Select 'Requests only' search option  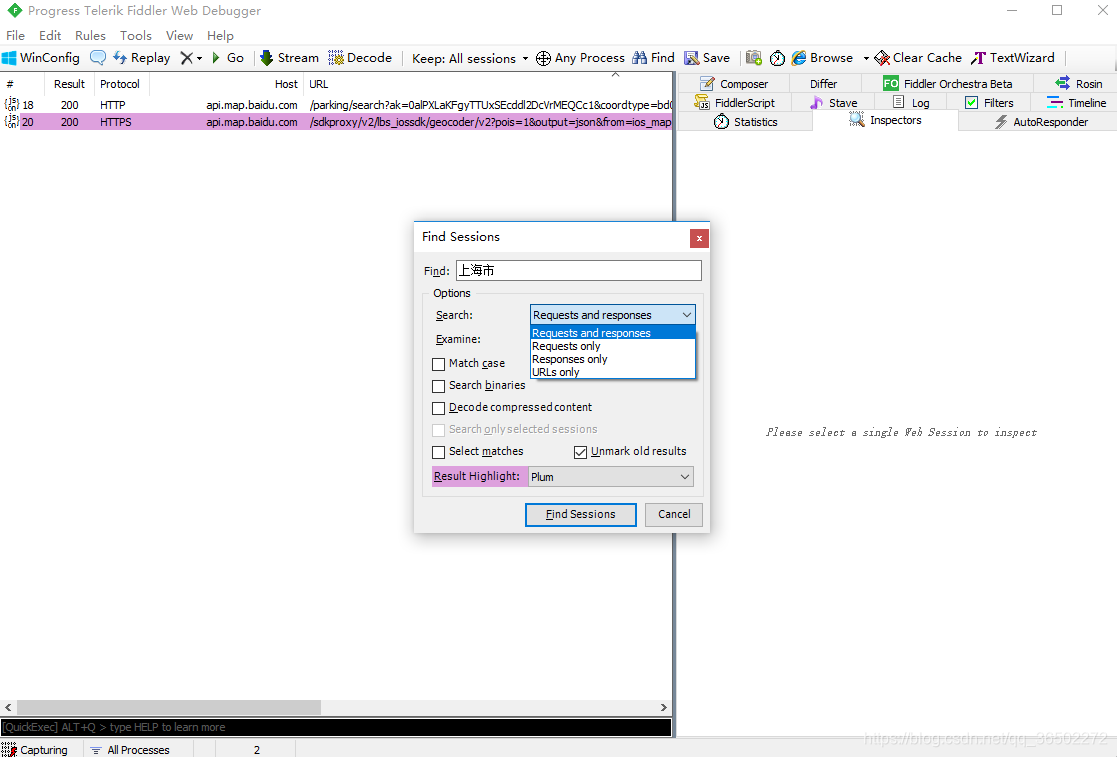click(x=613, y=346)
